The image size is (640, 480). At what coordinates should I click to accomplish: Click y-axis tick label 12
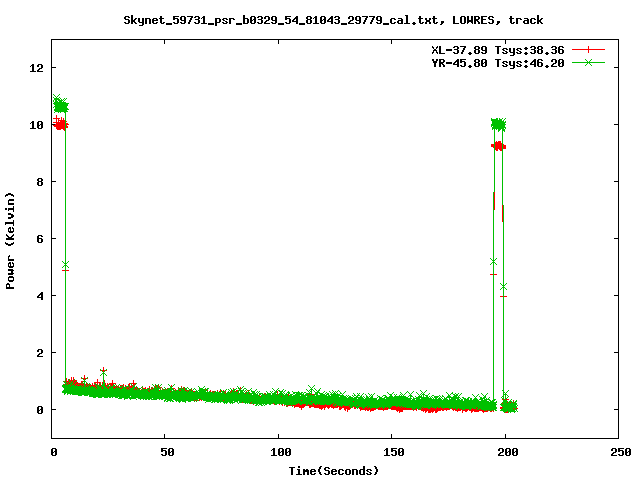click(x=36, y=68)
